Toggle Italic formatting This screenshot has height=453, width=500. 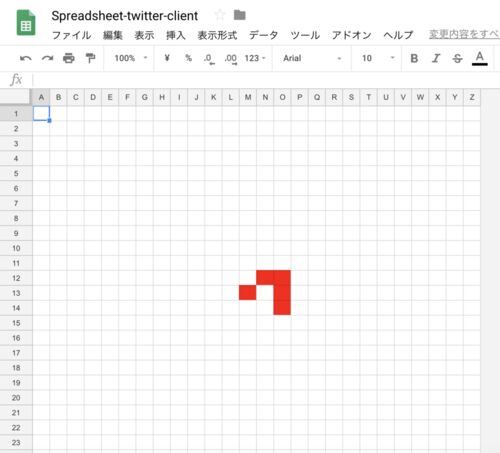(436, 58)
